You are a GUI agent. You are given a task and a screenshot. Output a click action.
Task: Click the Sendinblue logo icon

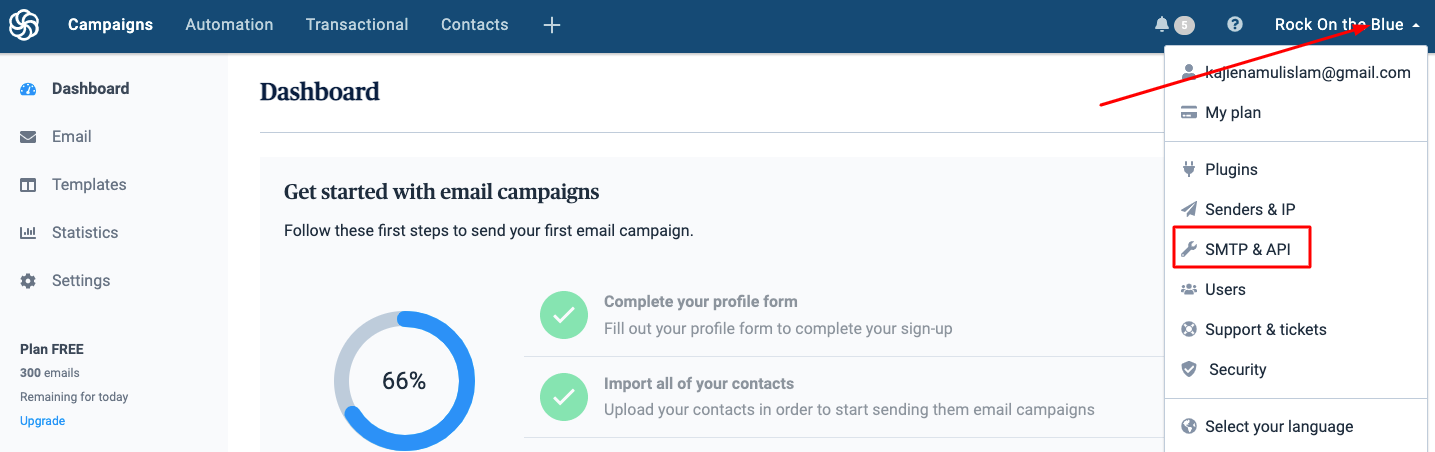[24, 25]
